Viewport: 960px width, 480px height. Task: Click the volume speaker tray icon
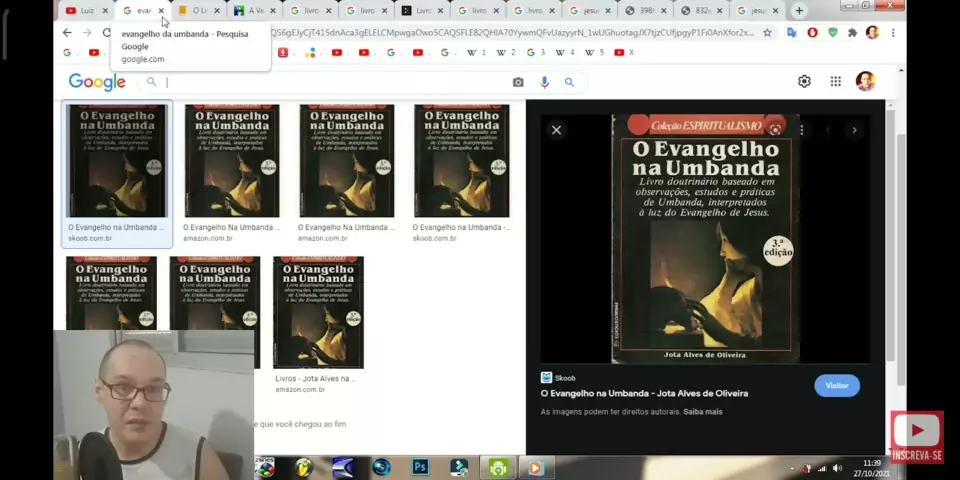tap(837, 468)
